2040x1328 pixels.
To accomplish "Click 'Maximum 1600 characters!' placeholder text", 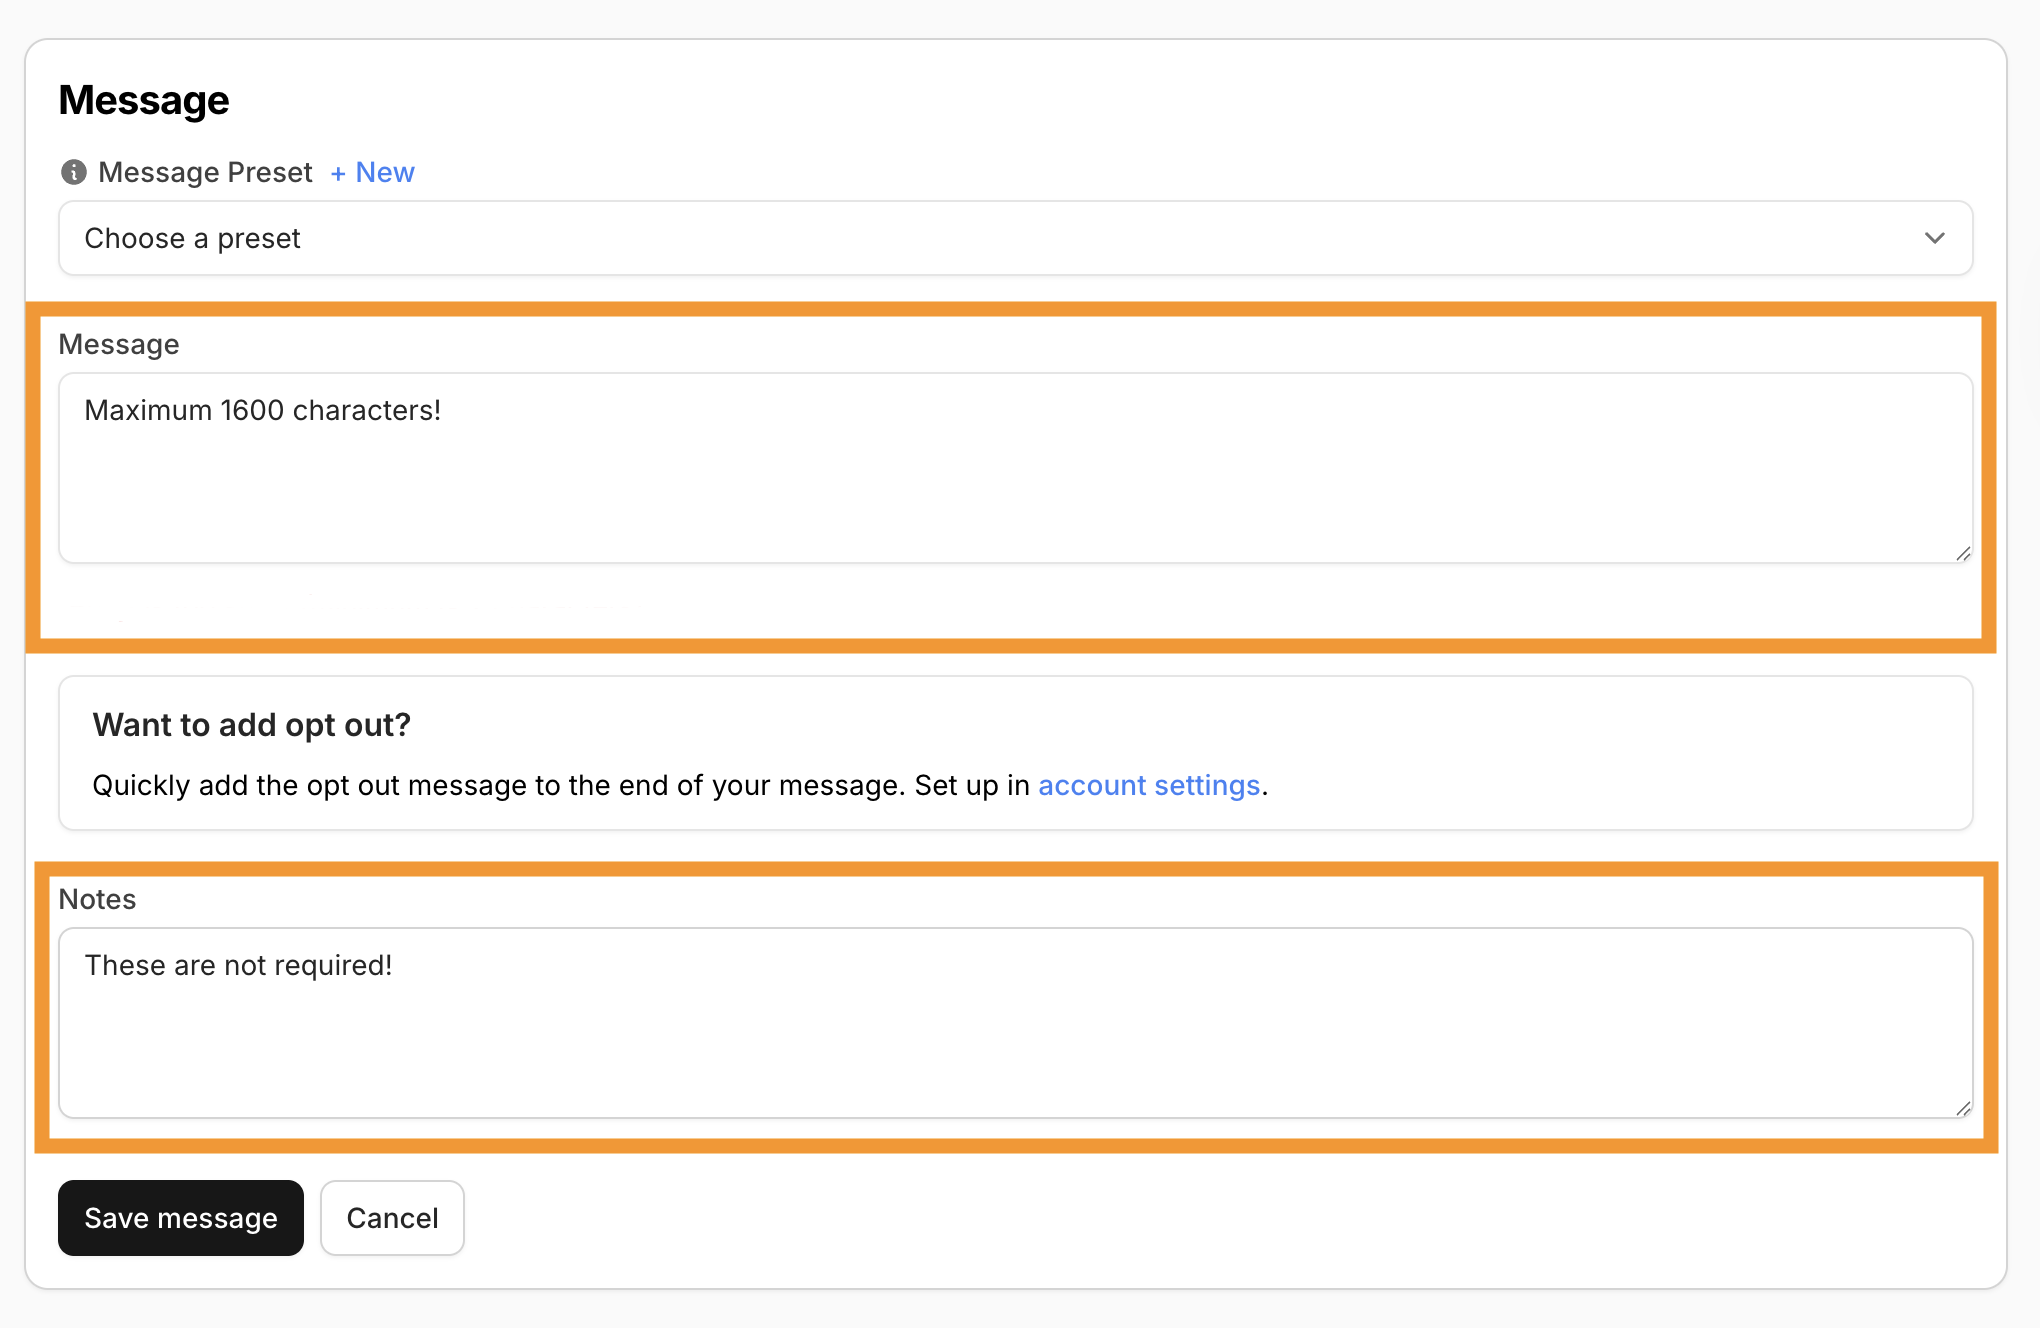I will [262, 410].
